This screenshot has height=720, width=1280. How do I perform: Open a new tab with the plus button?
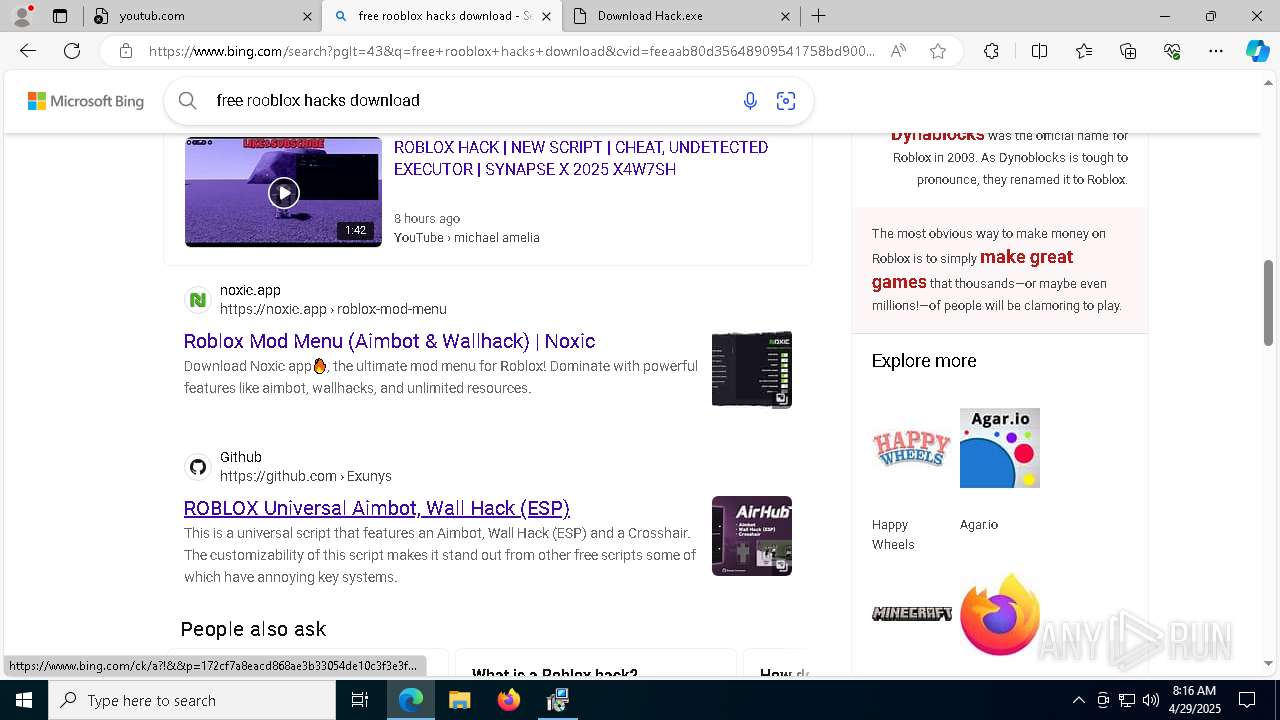(x=818, y=16)
